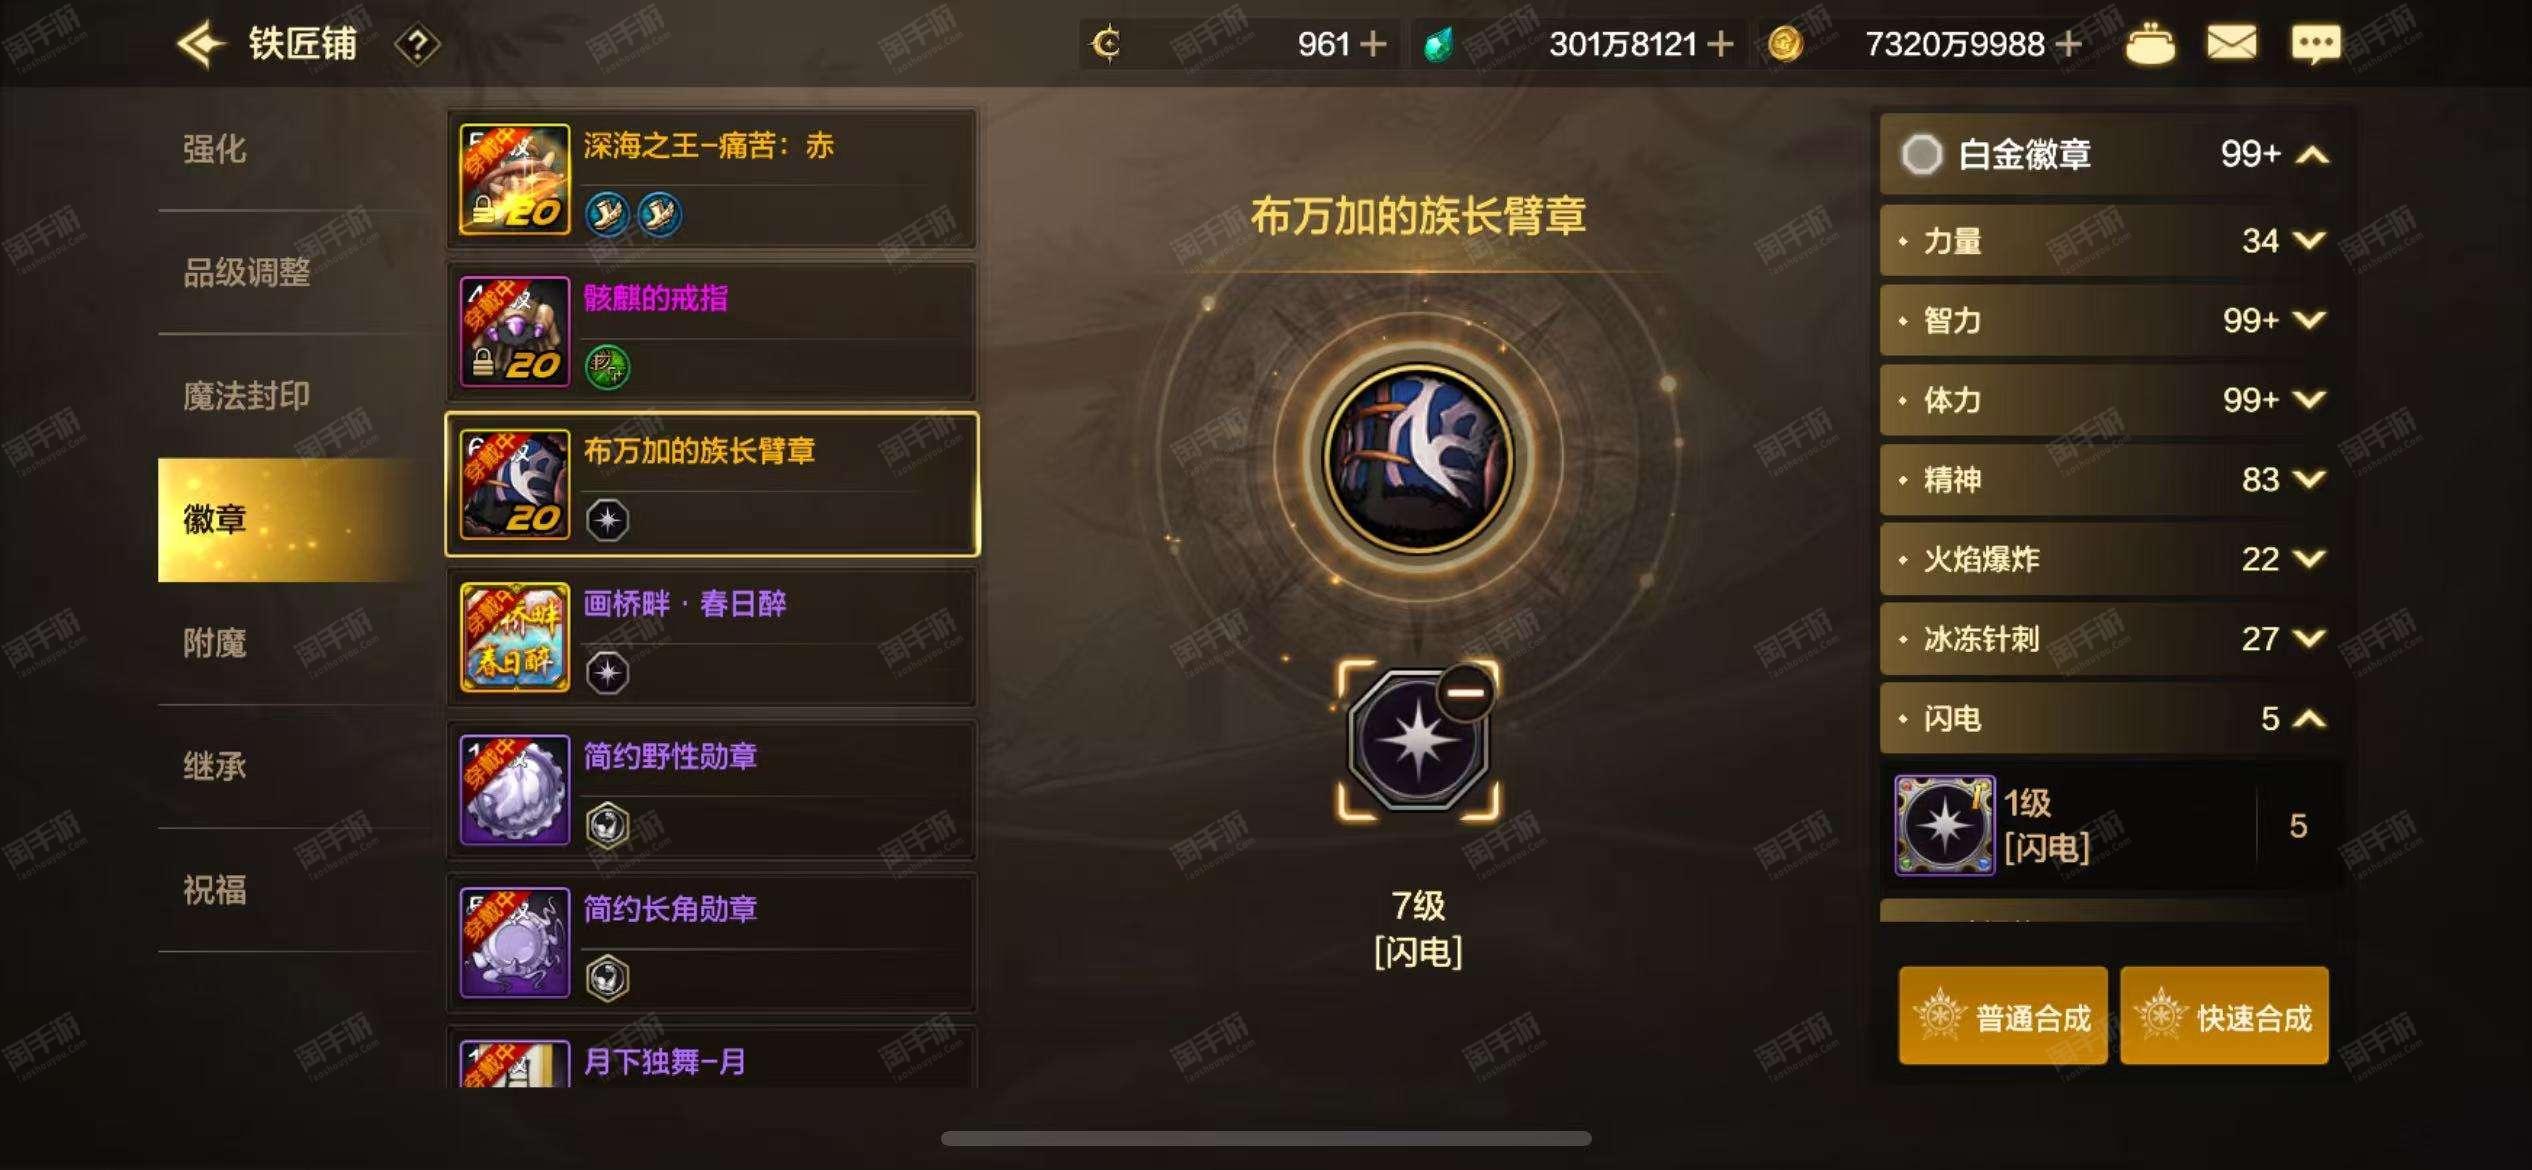Click the 快速合成 button
This screenshot has height=1170, width=2532.
(2225, 1016)
